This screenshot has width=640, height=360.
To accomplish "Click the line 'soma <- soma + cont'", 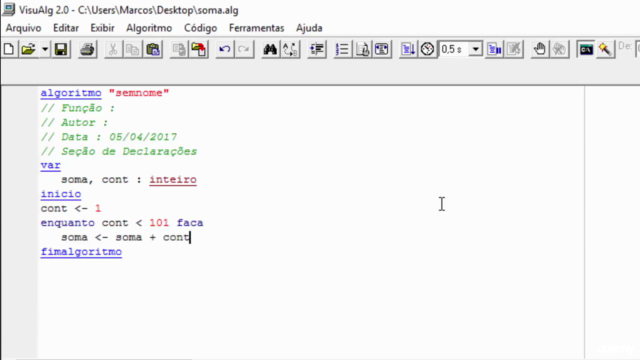I will coord(125,238).
